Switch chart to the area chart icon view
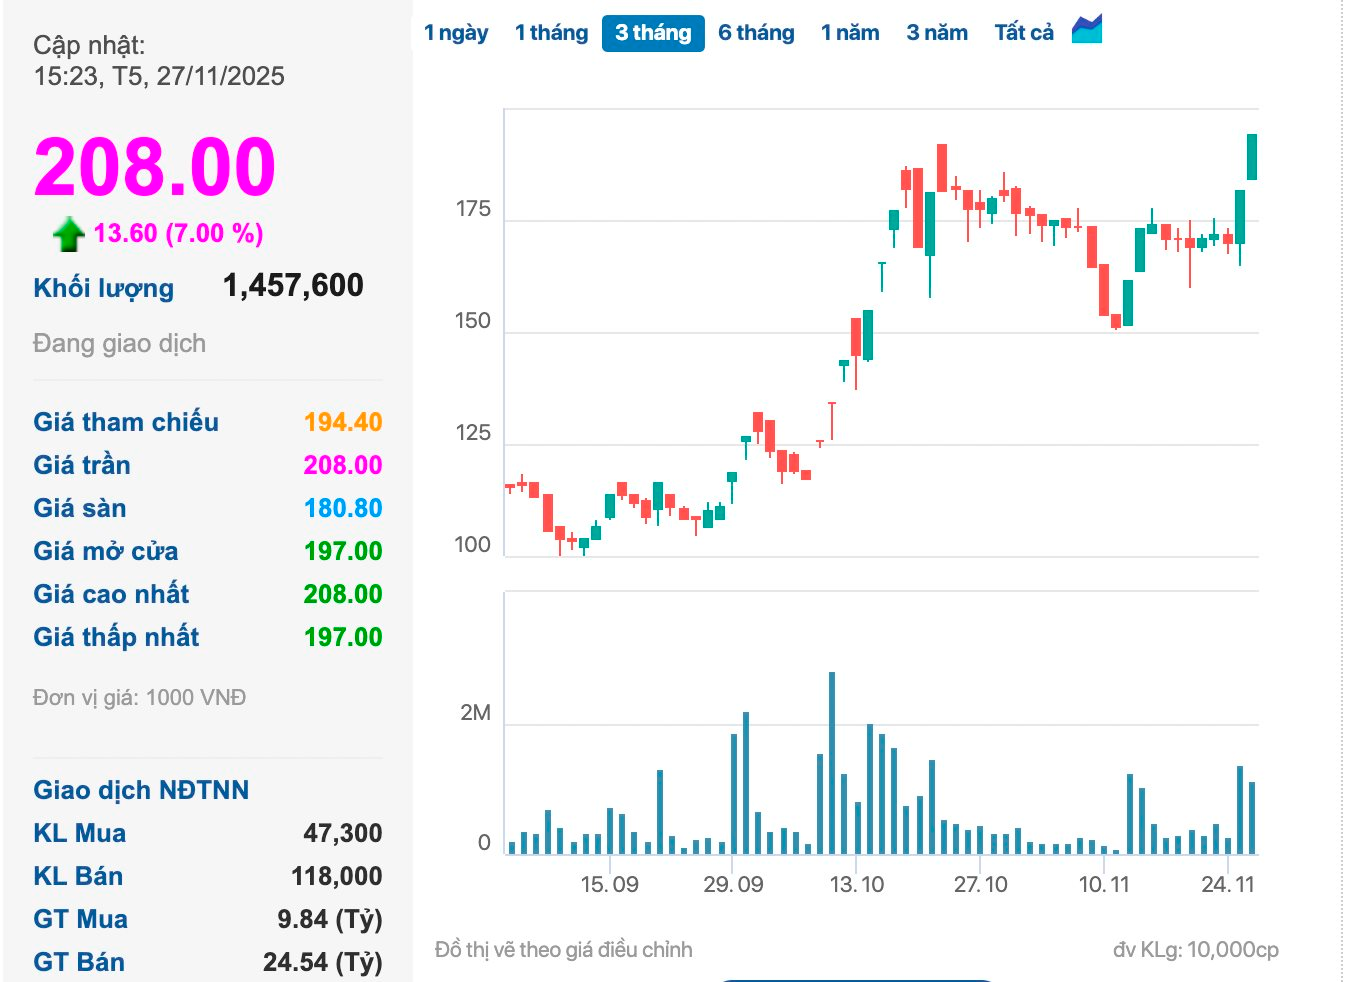Screen dimensions: 1348x982 click(1086, 30)
